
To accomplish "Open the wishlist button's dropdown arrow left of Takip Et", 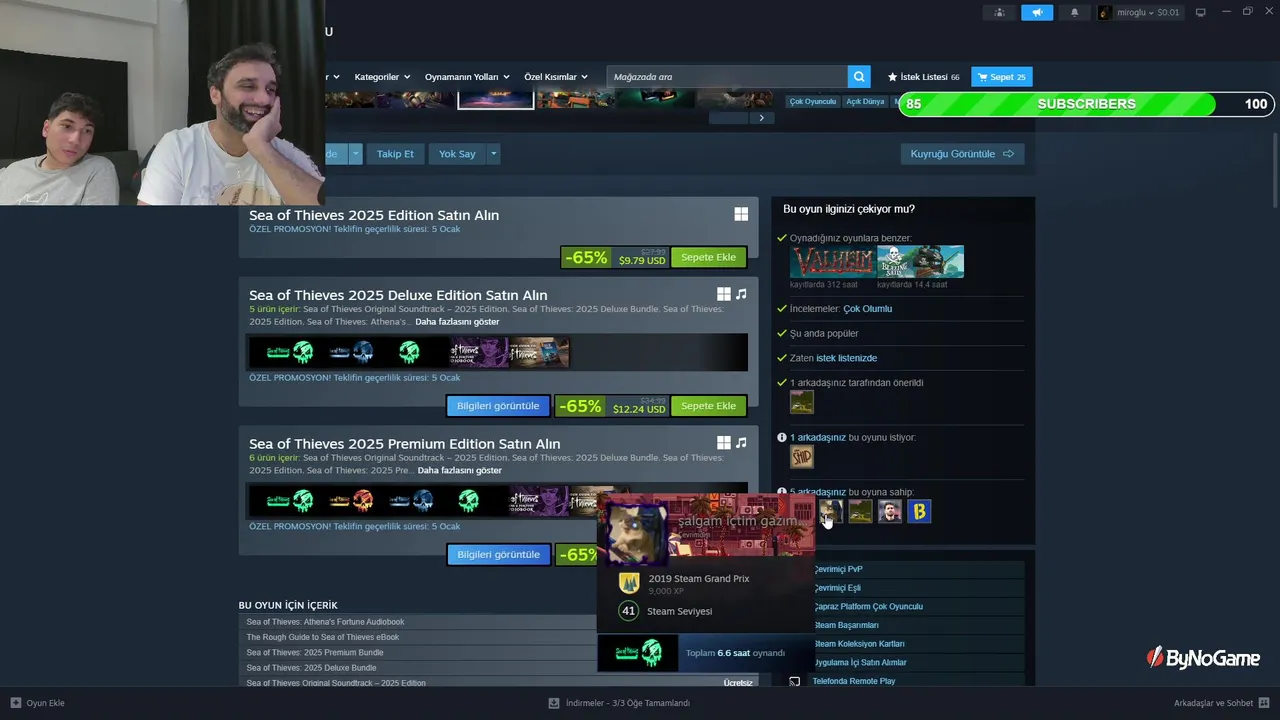I will [355, 154].
